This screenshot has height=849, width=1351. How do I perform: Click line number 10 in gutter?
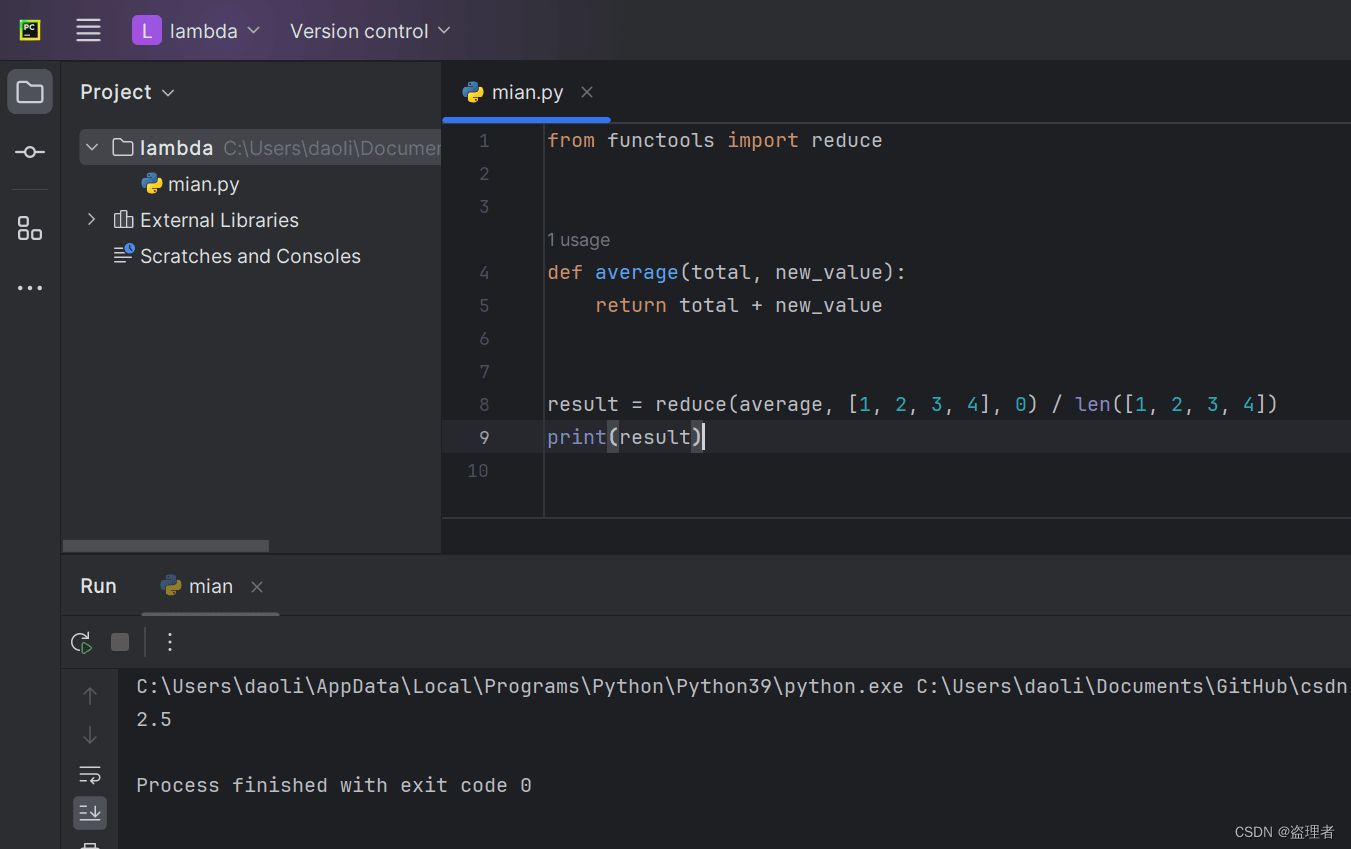tap(478, 470)
